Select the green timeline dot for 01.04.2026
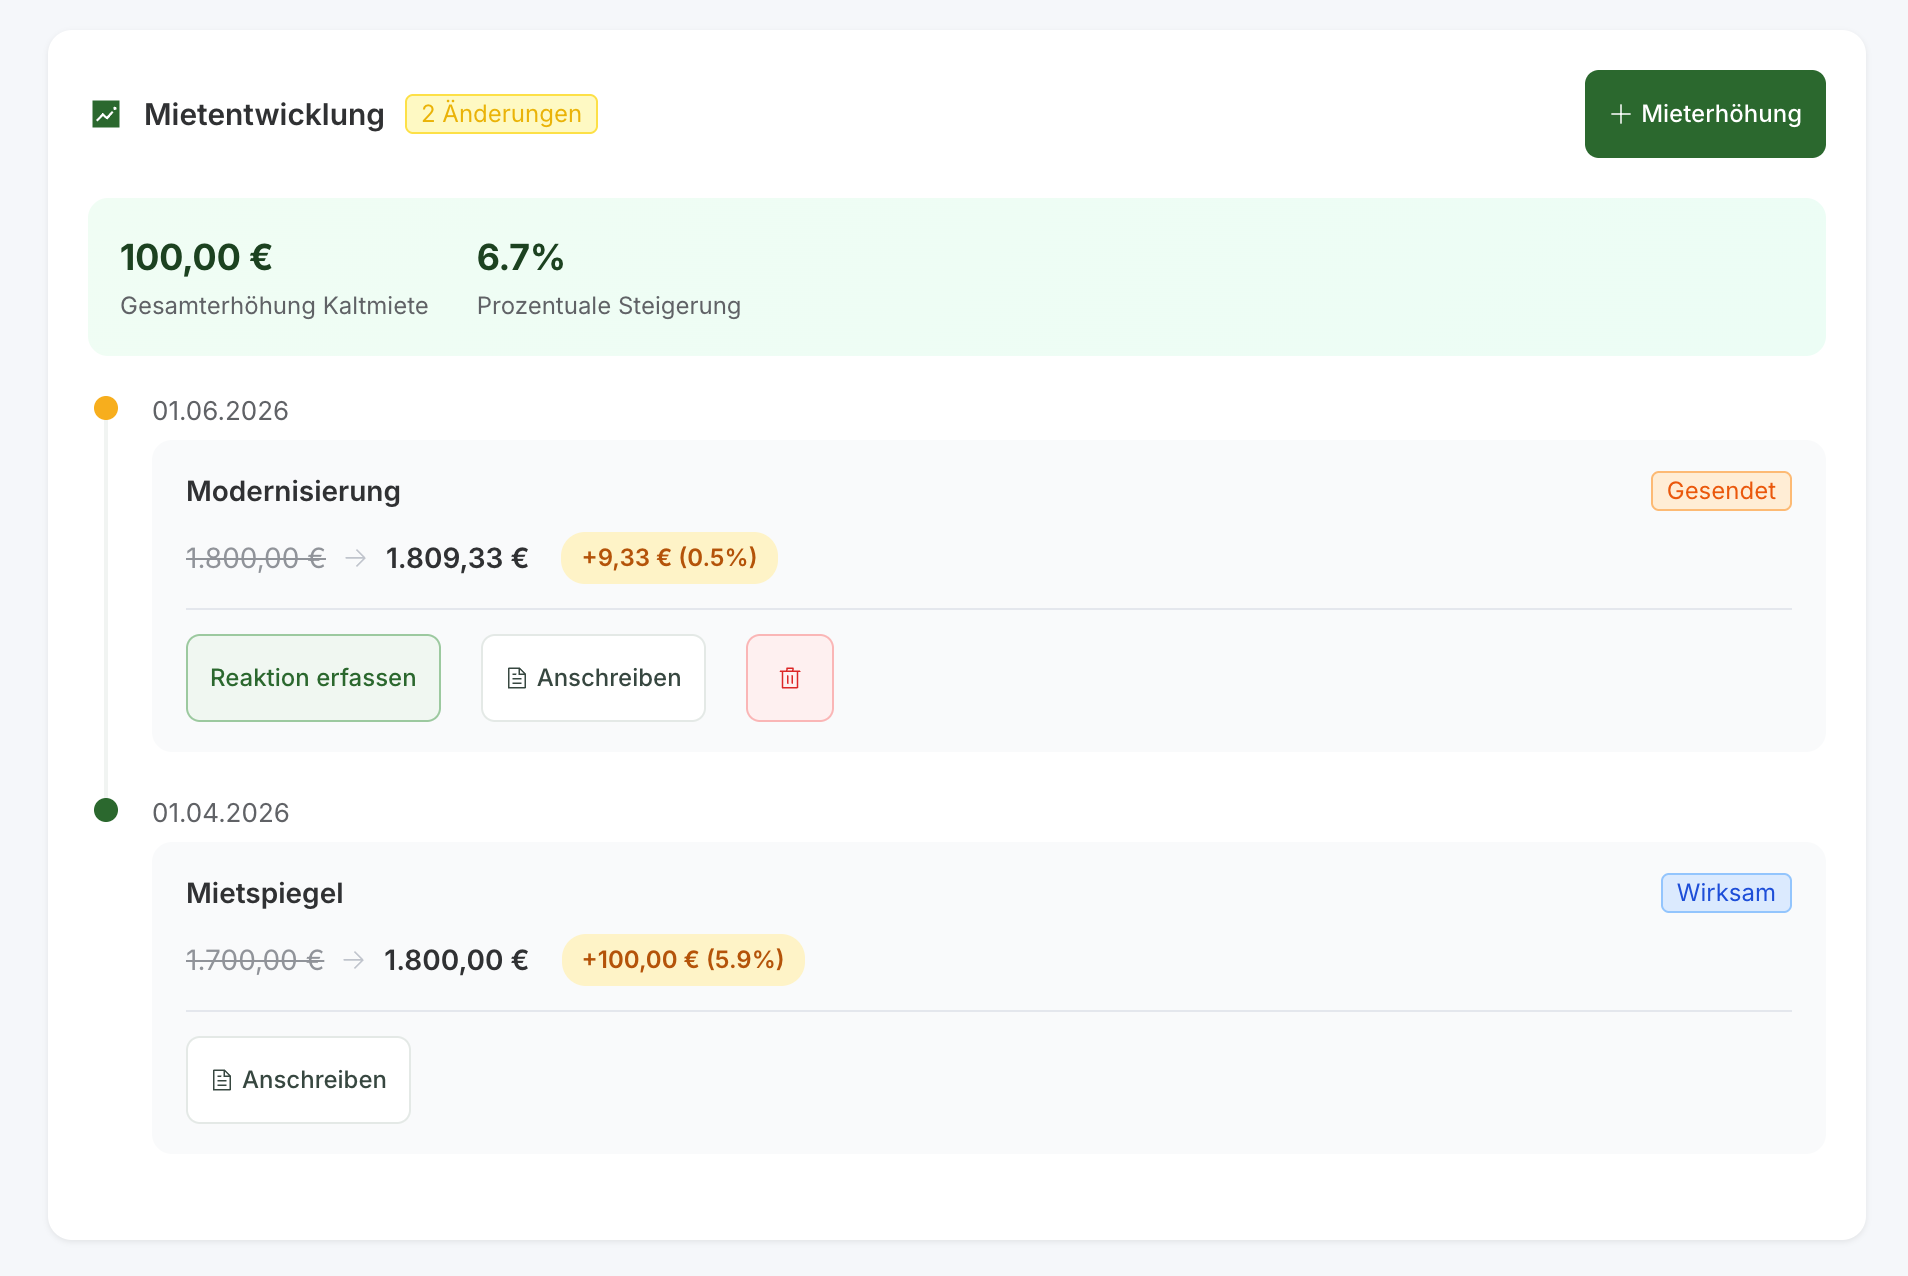This screenshot has height=1276, width=1908. (x=106, y=810)
